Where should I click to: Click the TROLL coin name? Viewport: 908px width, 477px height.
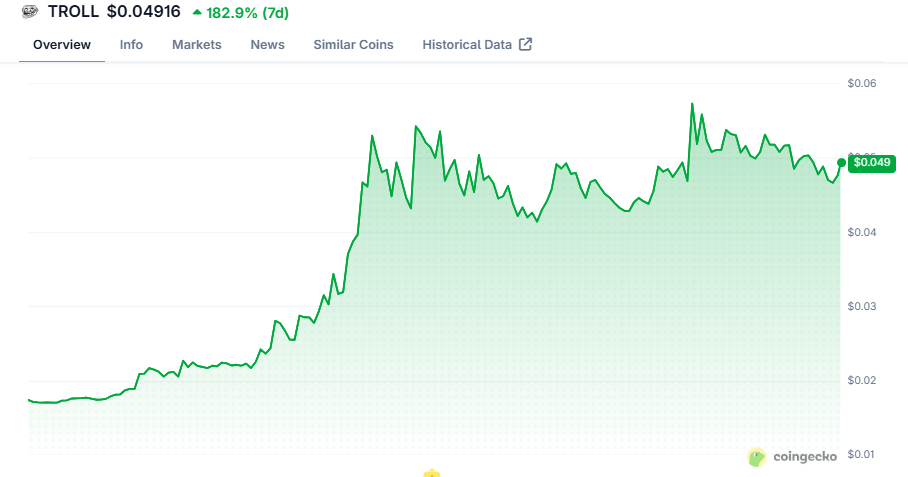[73, 12]
